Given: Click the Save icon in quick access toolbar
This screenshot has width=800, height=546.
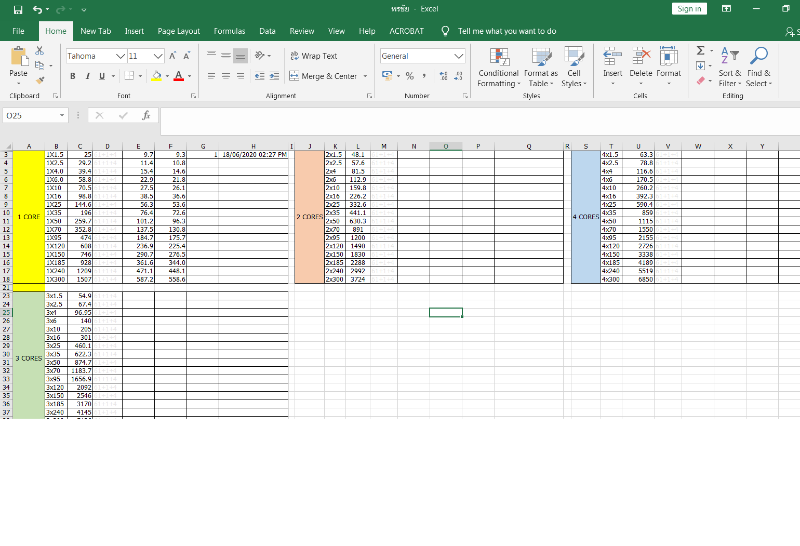Looking at the screenshot, I should pyautogui.click(x=12, y=9).
